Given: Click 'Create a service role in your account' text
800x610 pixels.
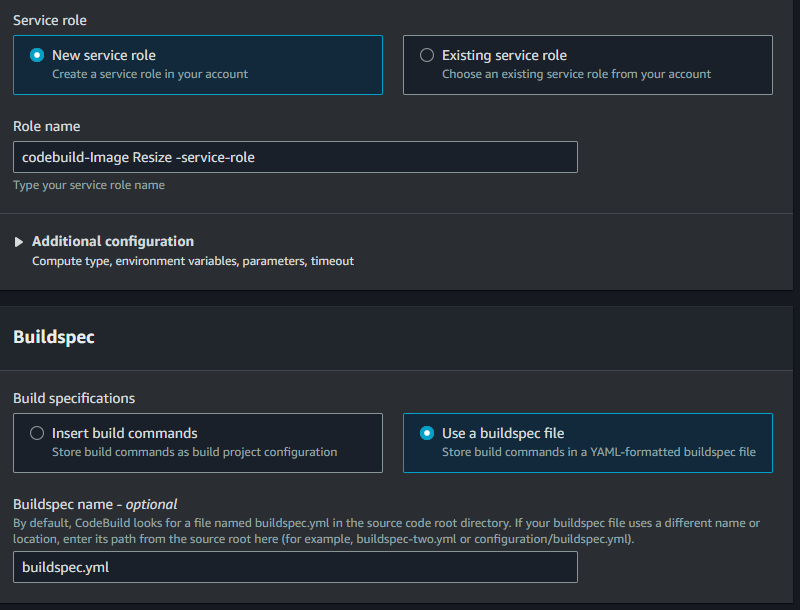Looking at the screenshot, I should point(150,74).
